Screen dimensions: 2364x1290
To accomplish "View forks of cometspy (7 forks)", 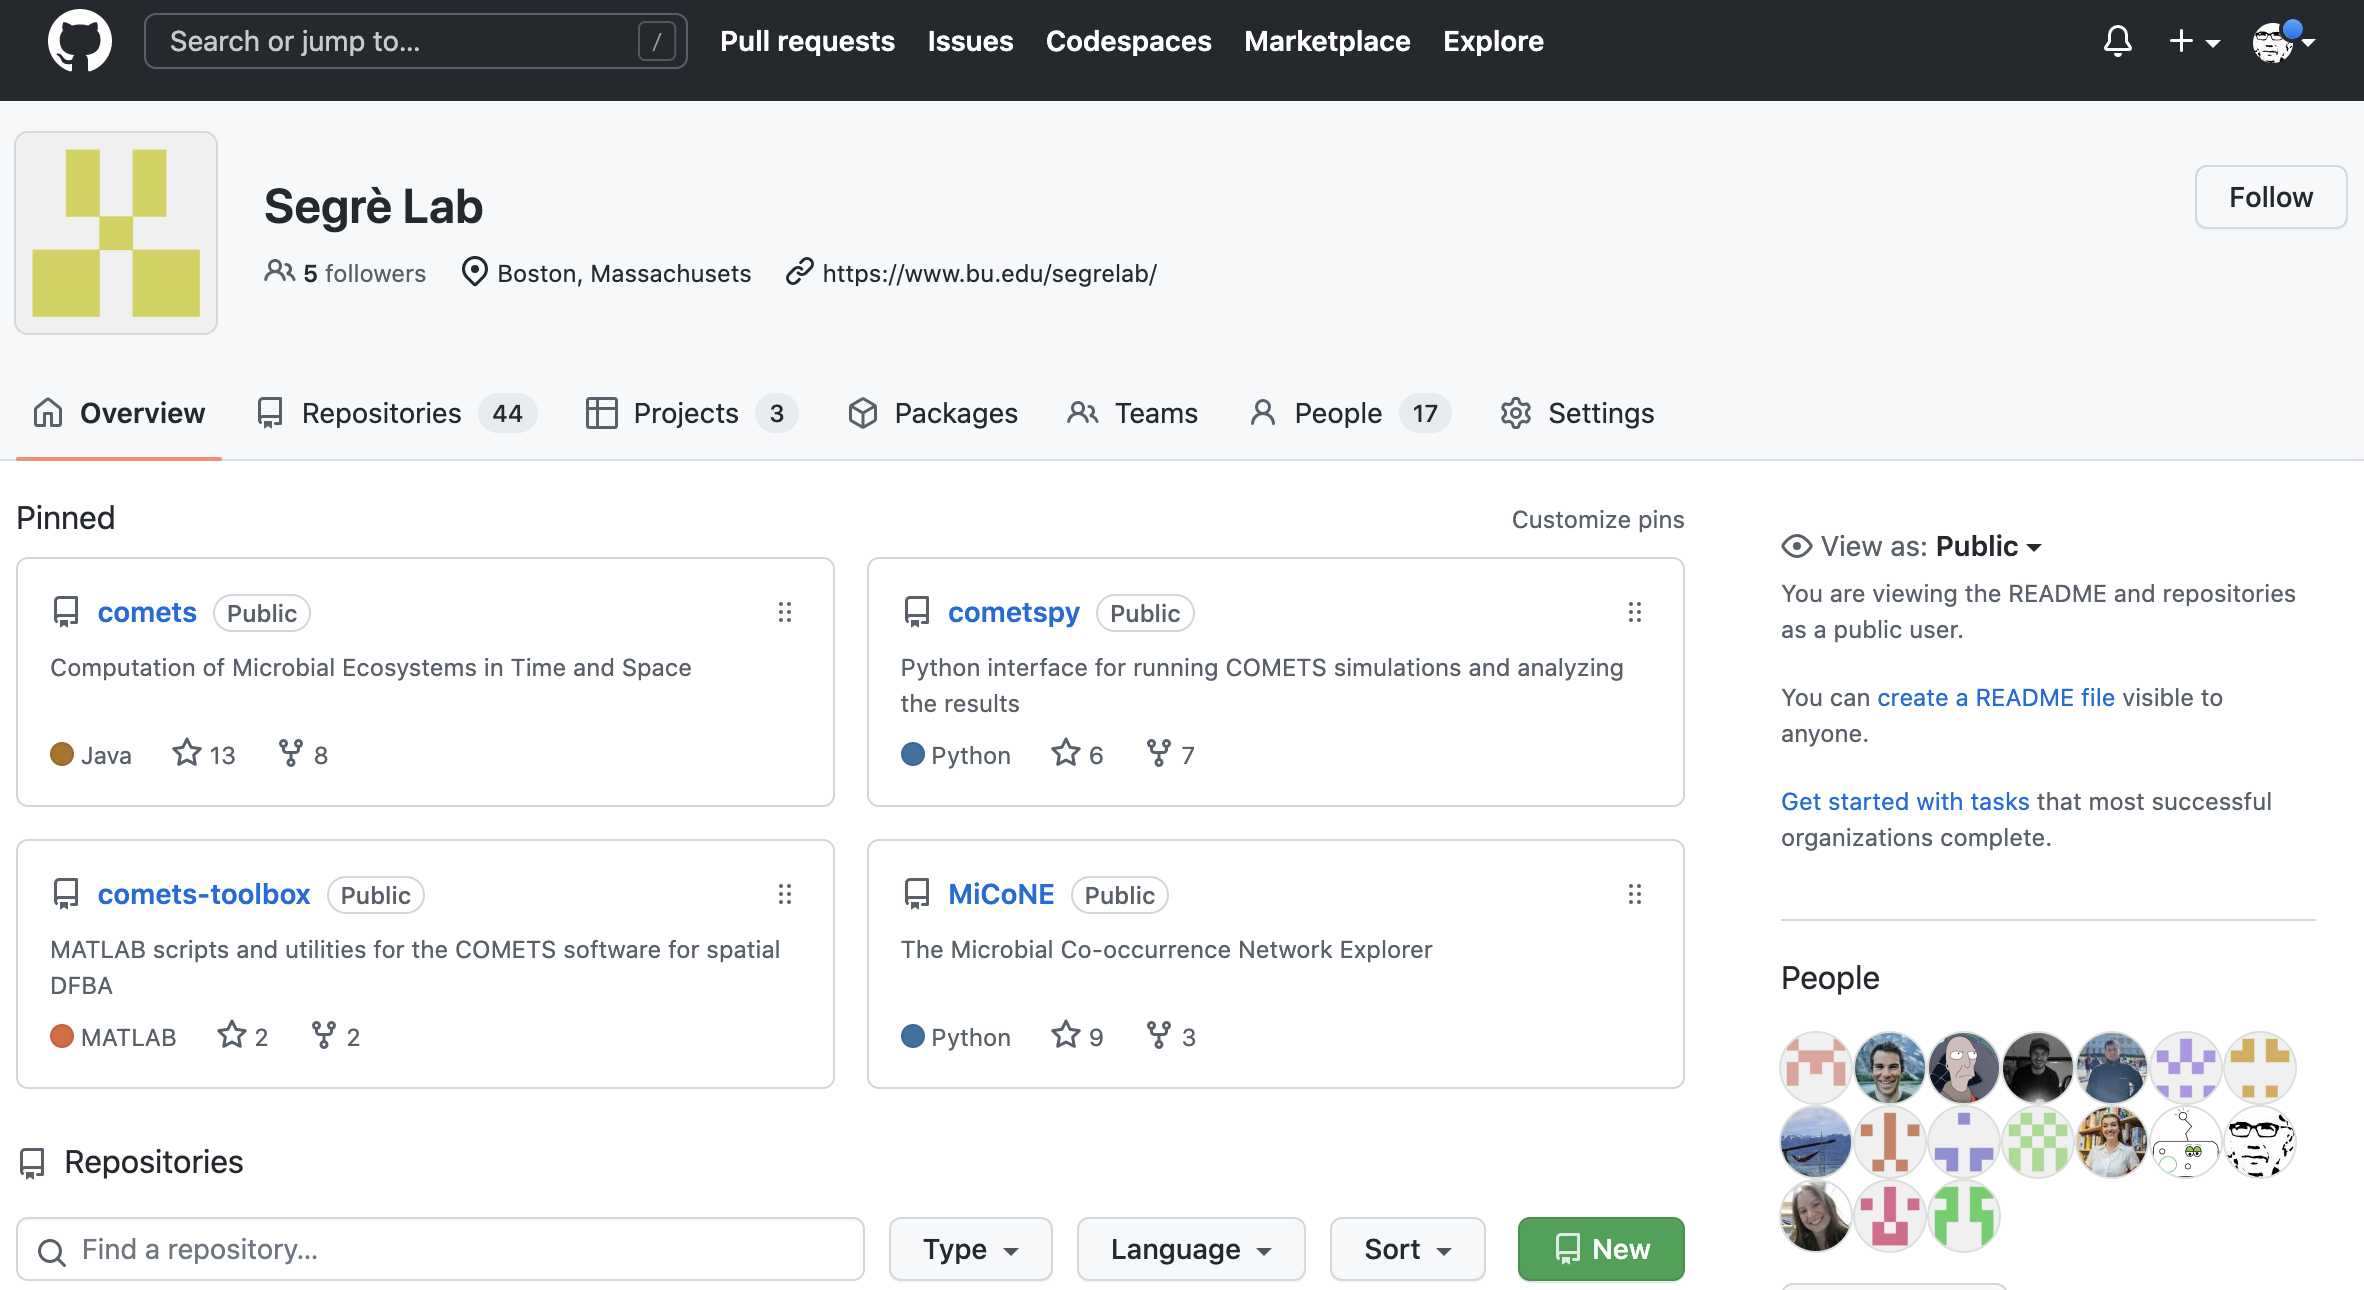I will click(1170, 754).
